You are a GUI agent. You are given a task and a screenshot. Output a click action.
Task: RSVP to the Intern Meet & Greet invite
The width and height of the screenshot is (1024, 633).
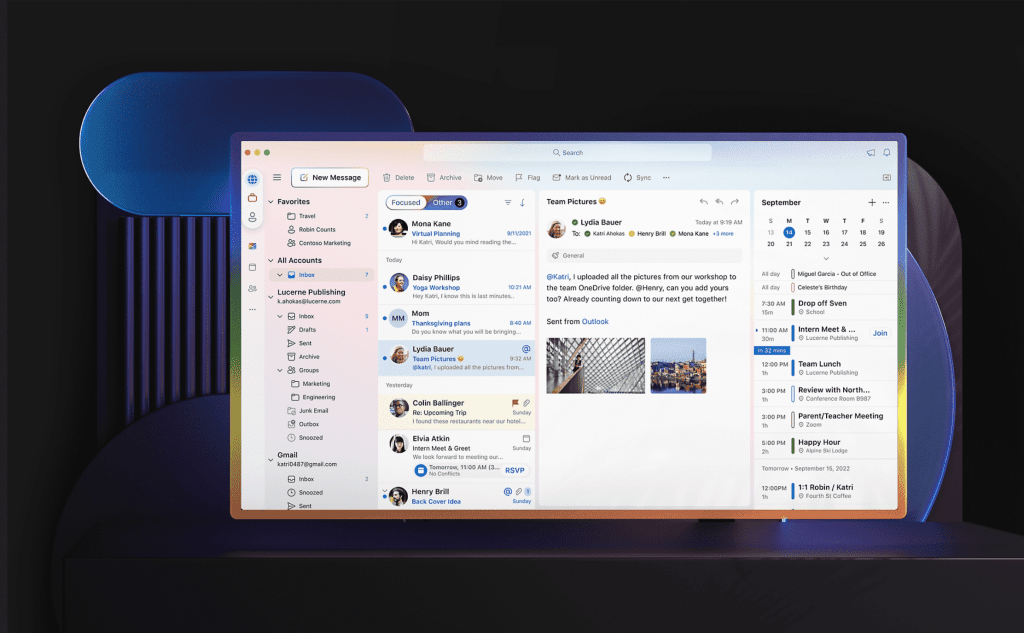coord(515,470)
